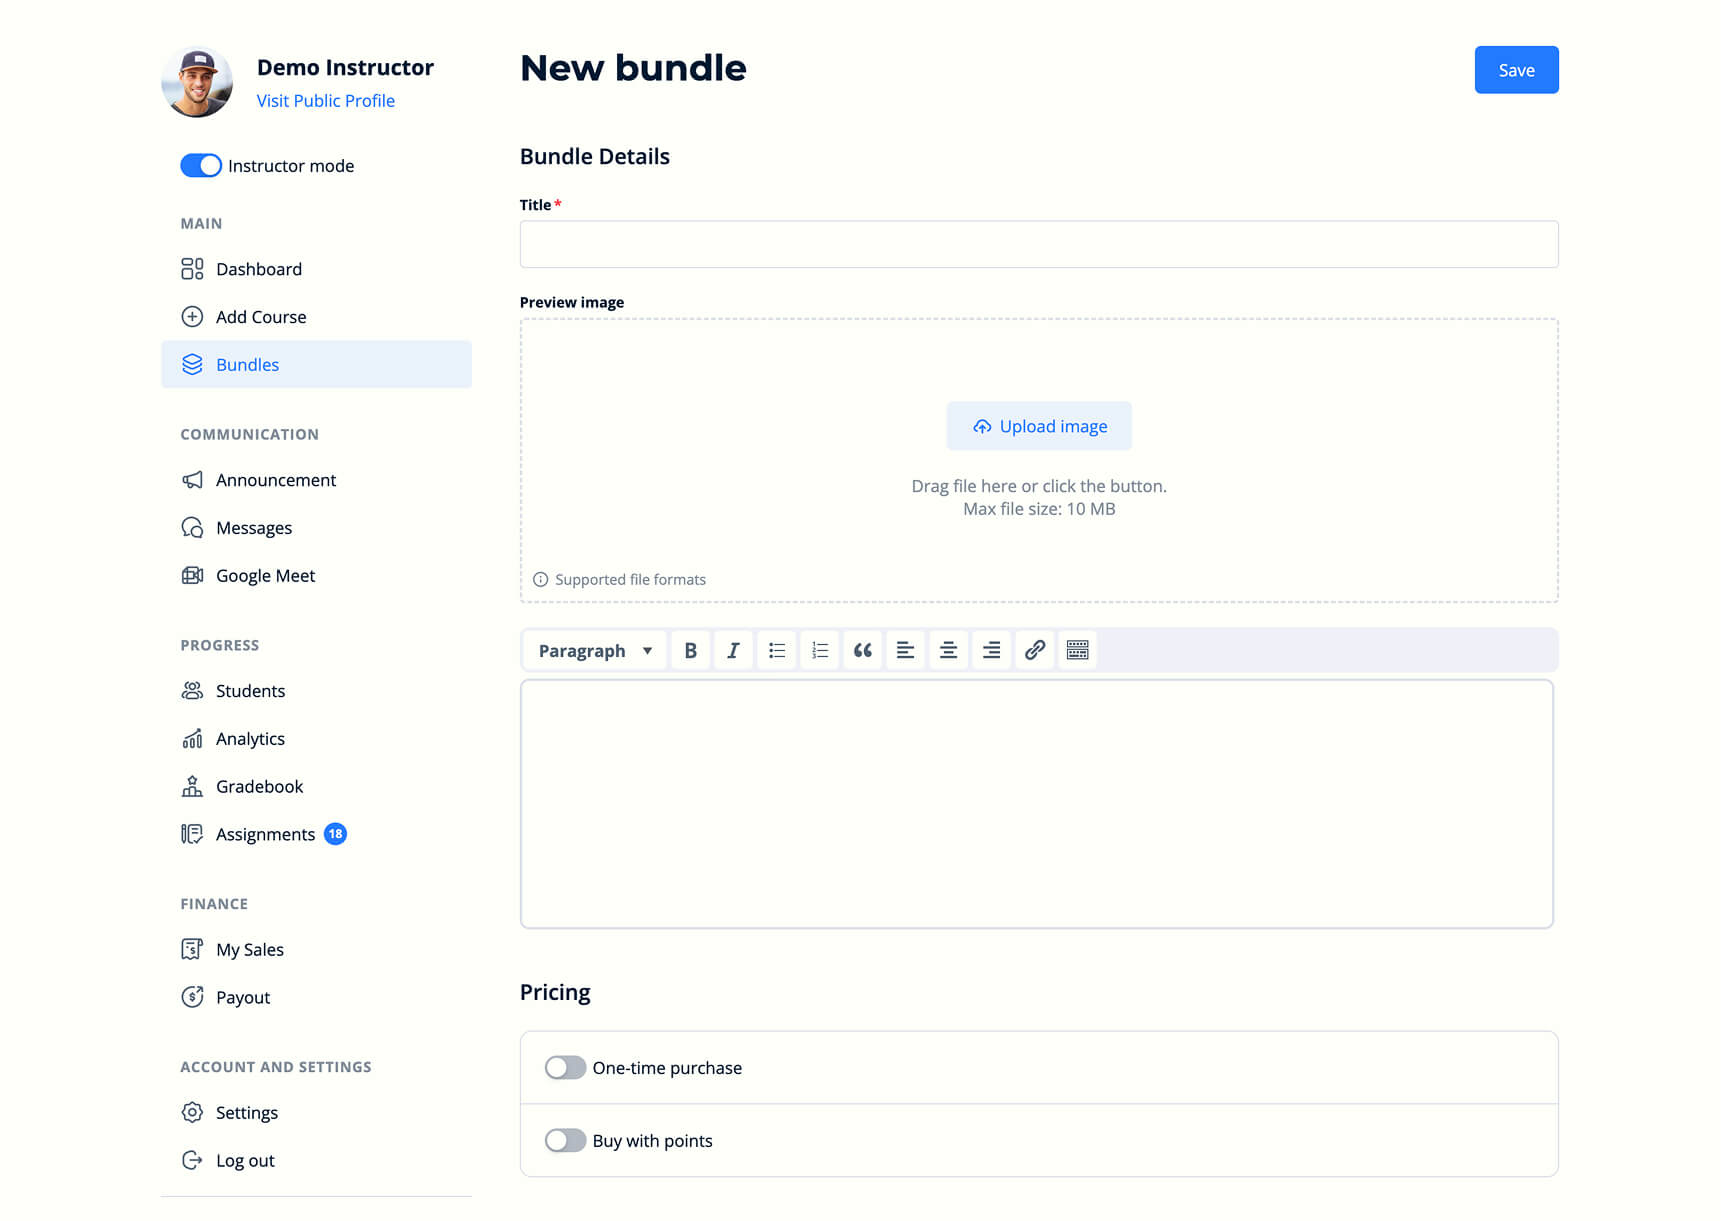This screenshot has width=1721, height=1221.
Task: Click the Gradebook podium icon
Action: pyautogui.click(x=192, y=787)
